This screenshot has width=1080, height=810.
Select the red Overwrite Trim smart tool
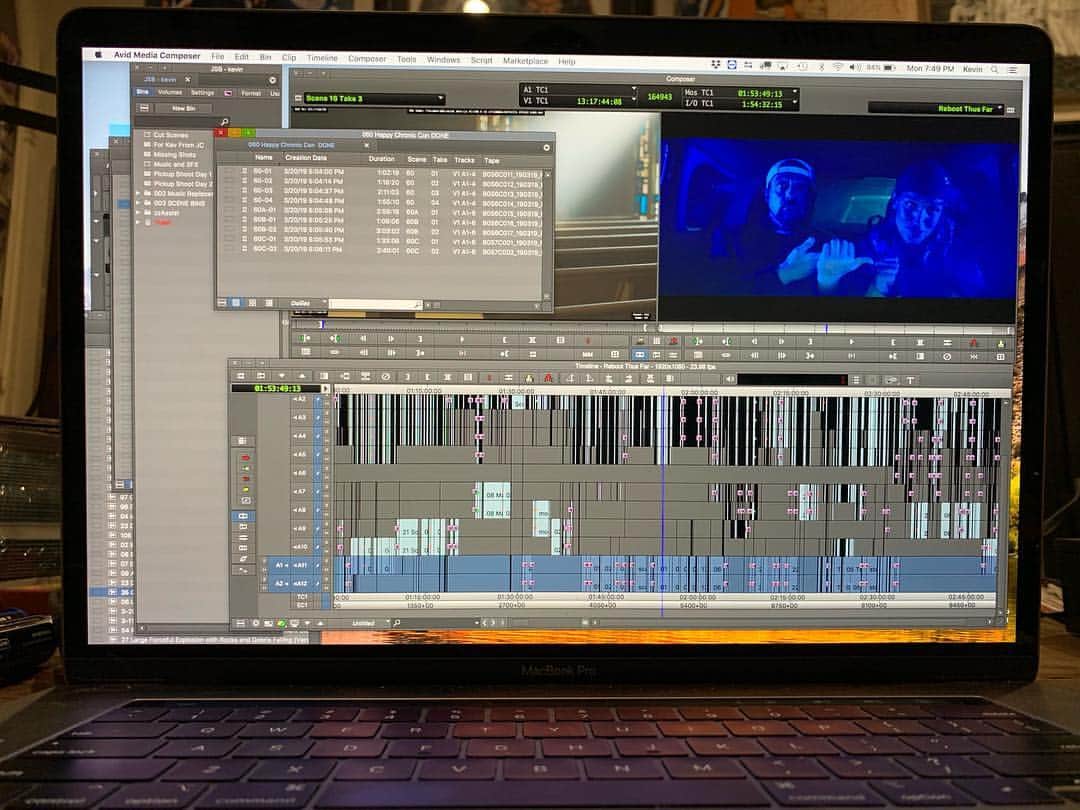(245, 478)
